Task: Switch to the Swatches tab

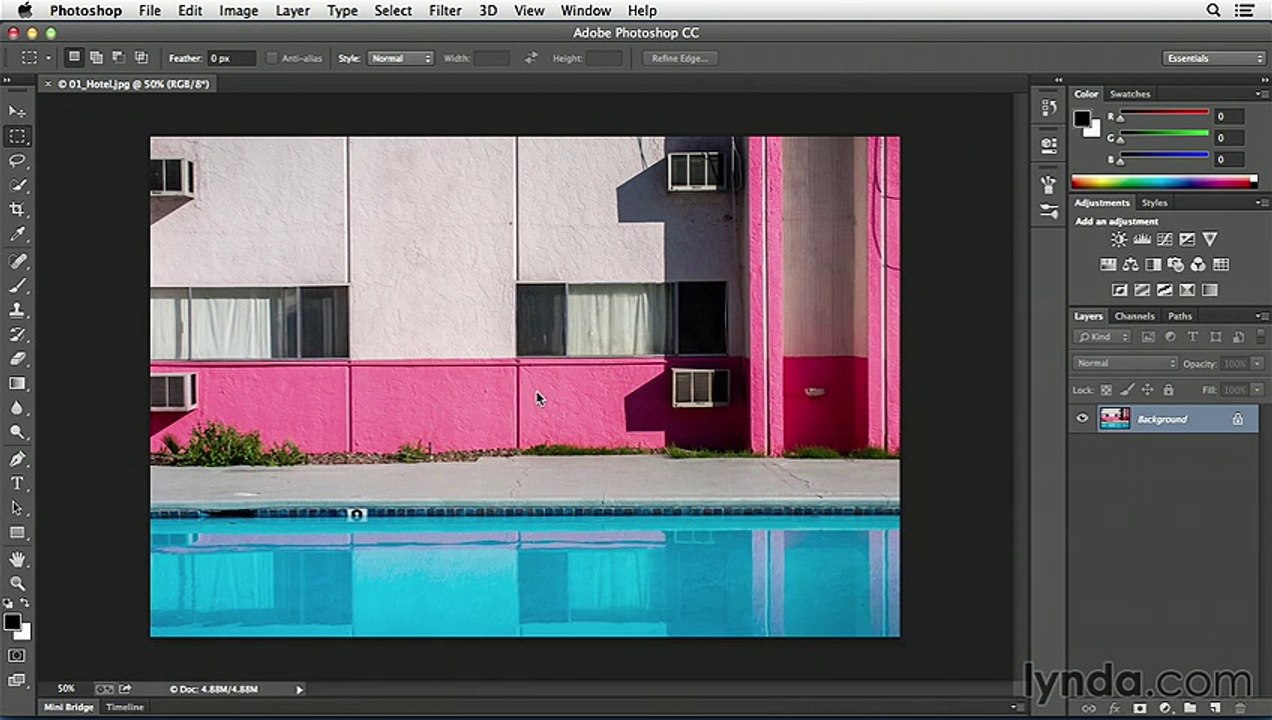Action: pyautogui.click(x=1130, y=94)
